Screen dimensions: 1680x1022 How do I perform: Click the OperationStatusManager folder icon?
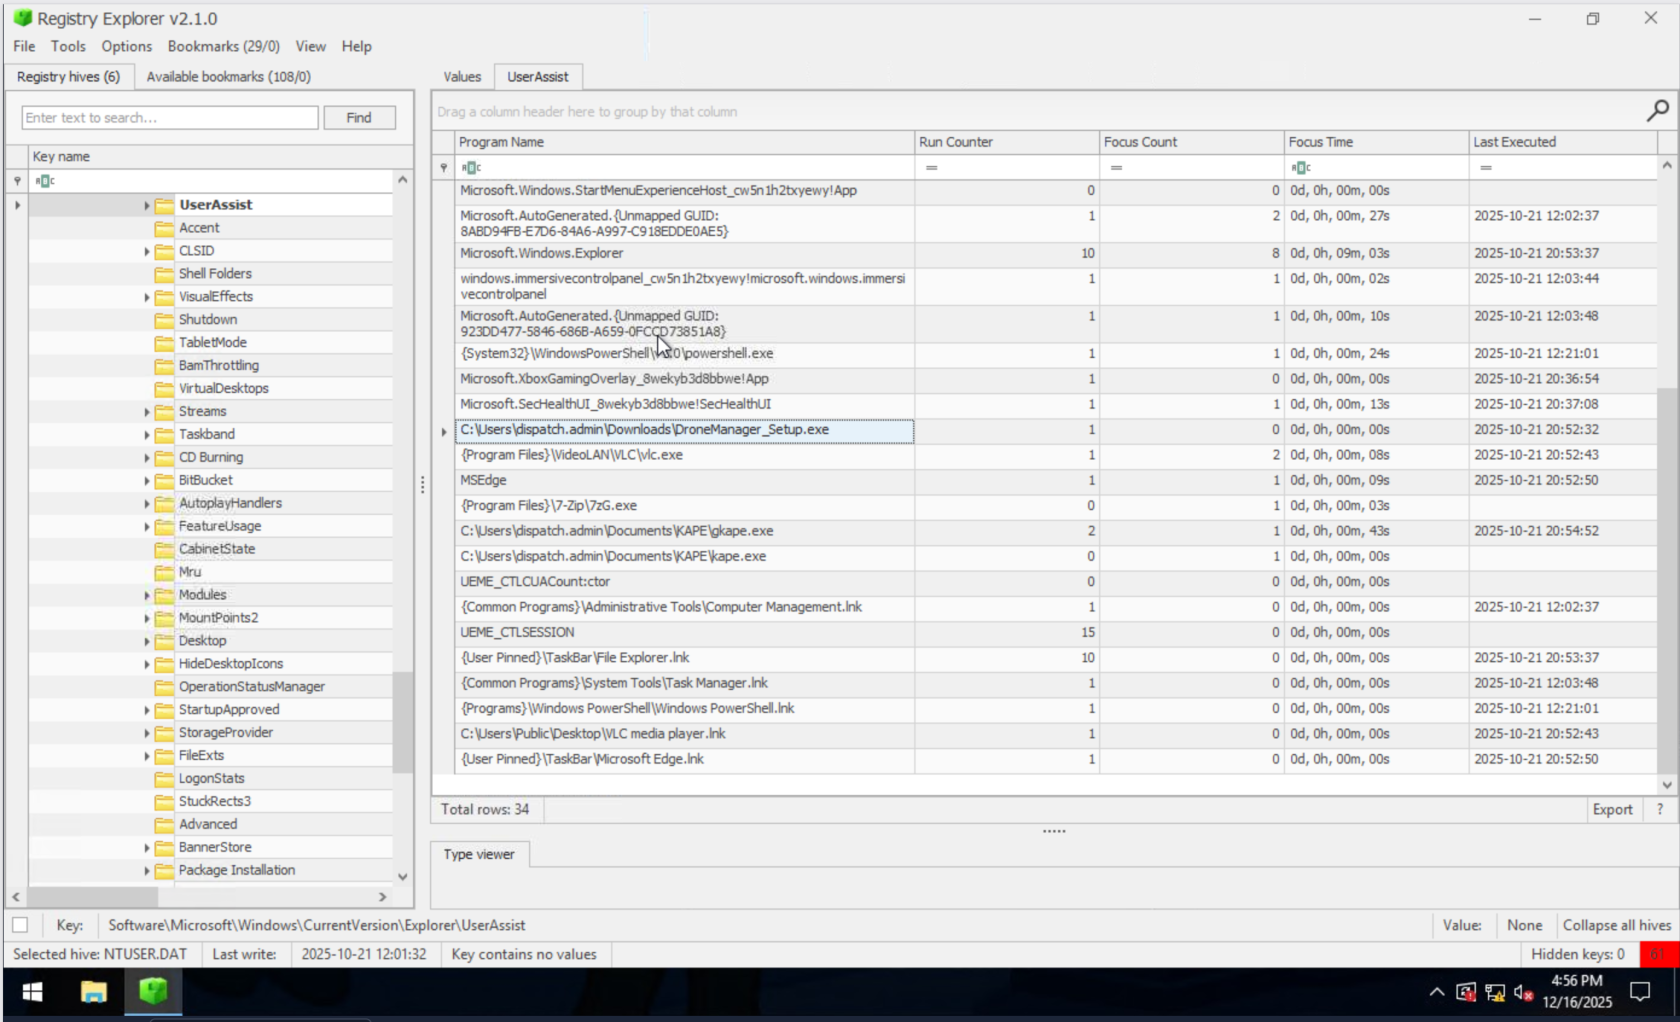coord(164,687)
